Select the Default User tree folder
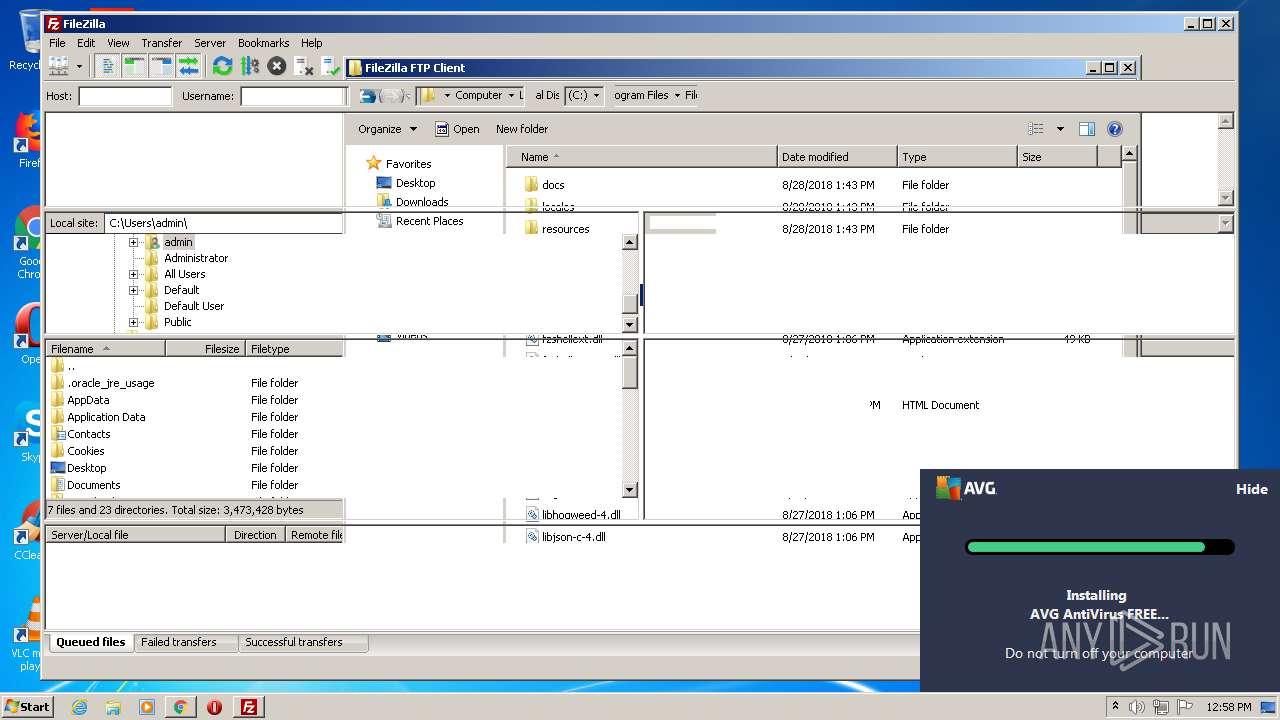The image size is (1280, 720). (x=194, y=306)
